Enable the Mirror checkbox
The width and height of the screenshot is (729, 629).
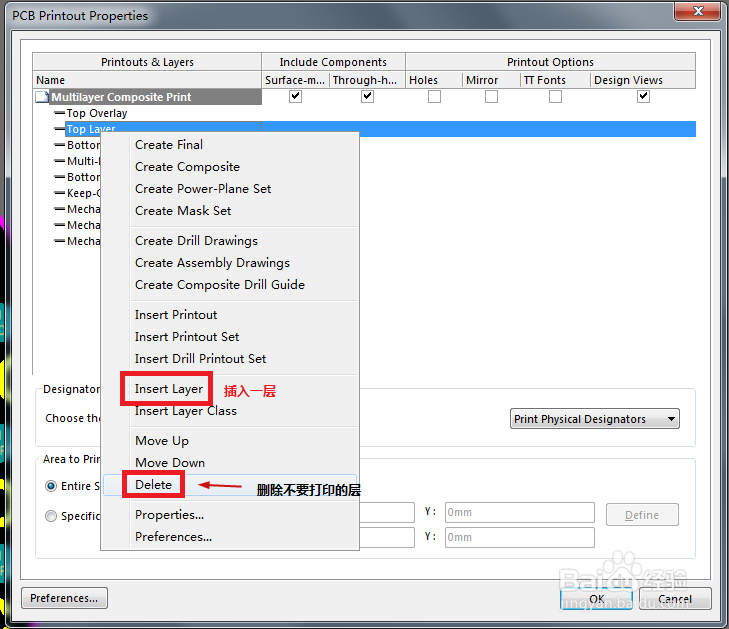pyautogui.click(x=491, y=96)
